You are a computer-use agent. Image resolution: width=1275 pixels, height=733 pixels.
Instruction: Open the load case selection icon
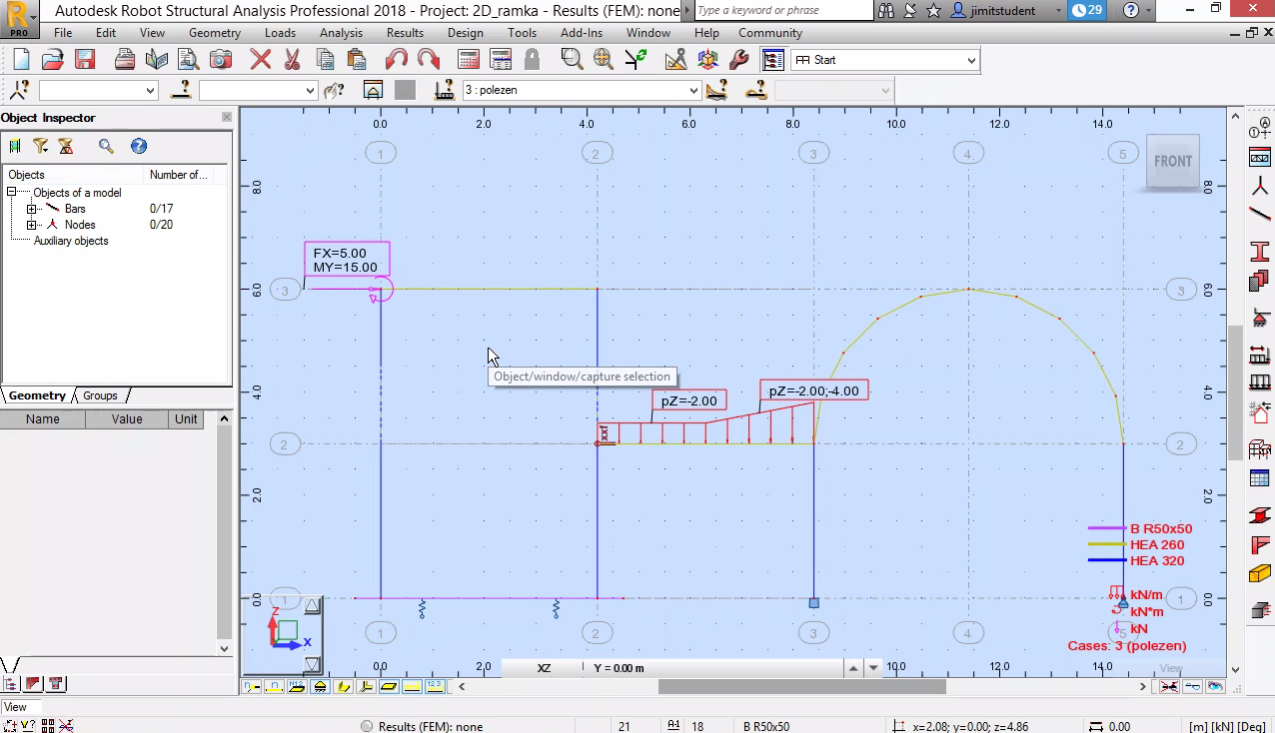click(445, 90)
